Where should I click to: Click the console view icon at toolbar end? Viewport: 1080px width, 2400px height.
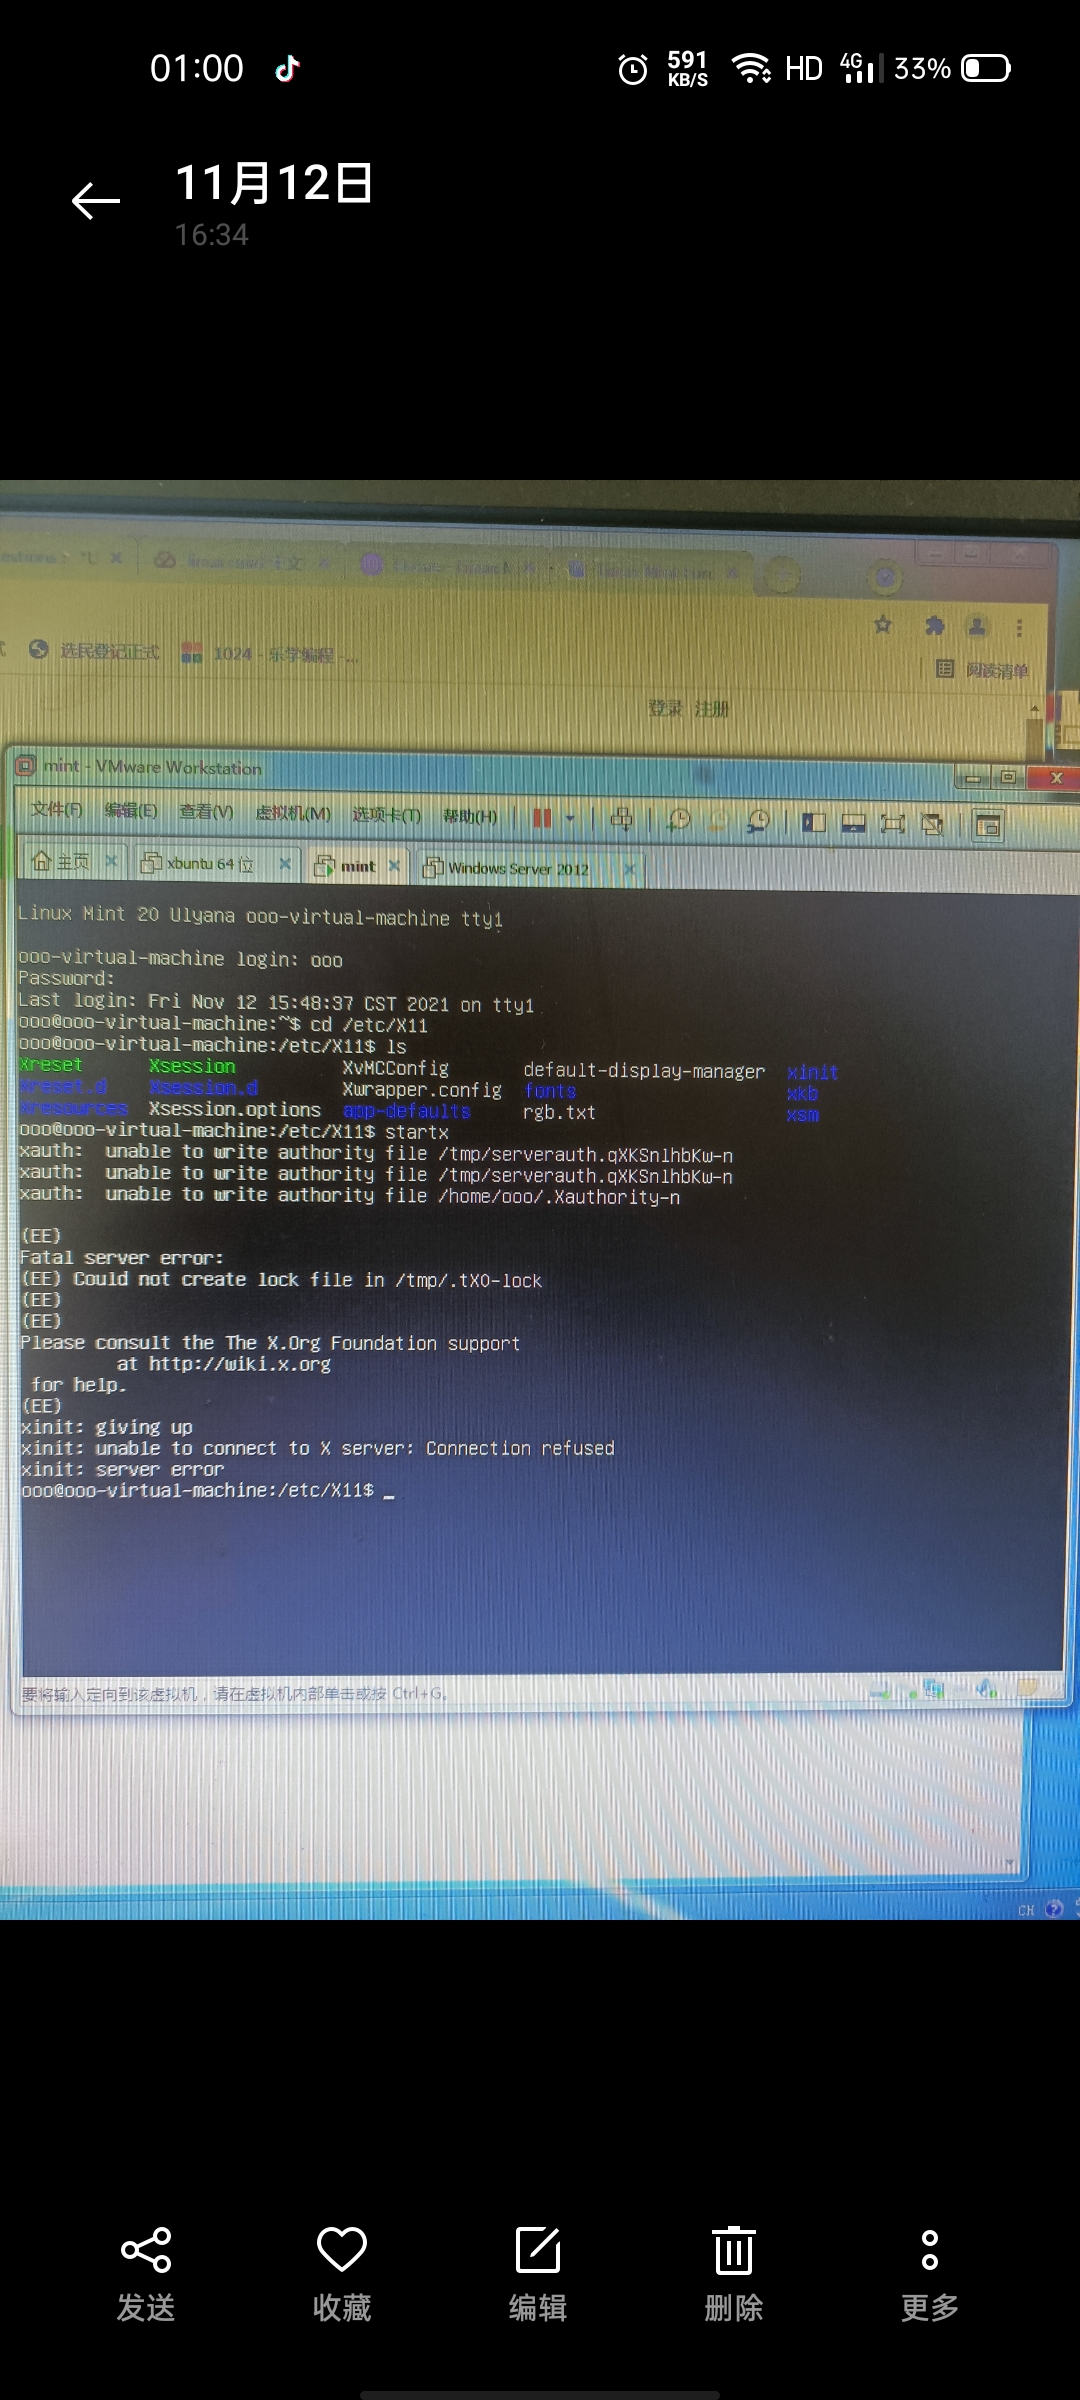(988, 826)
